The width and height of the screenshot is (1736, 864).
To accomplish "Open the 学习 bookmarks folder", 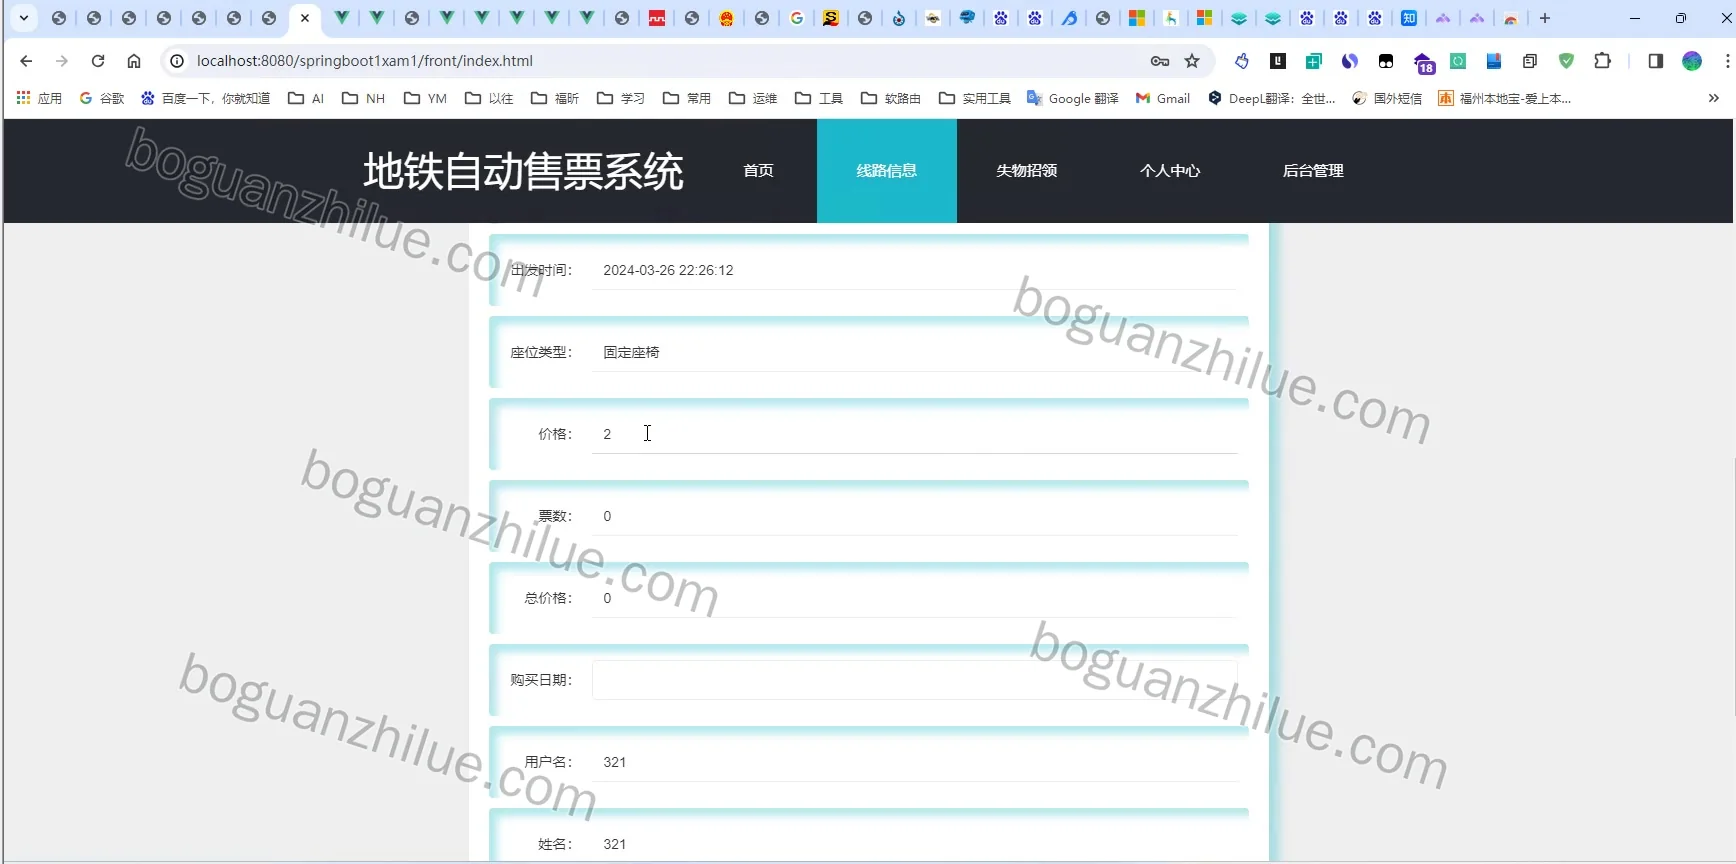I will pos(621,98).
